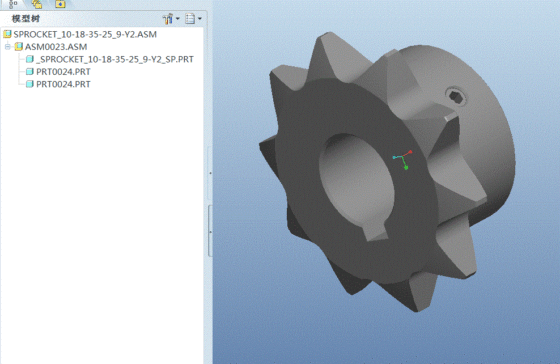Select the hex set screw in the hub
This screenshot has height=364, width=560.
[456, 96]
